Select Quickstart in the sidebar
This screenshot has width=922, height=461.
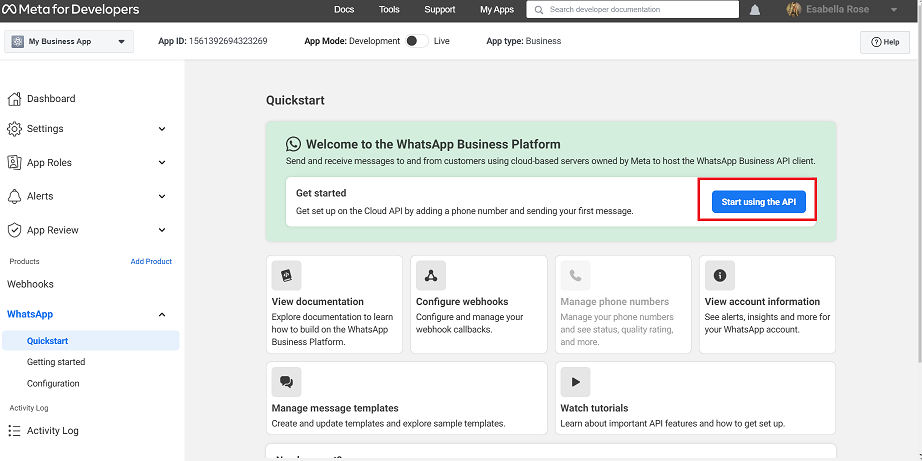pyautogui.click(x=91, y=341)
